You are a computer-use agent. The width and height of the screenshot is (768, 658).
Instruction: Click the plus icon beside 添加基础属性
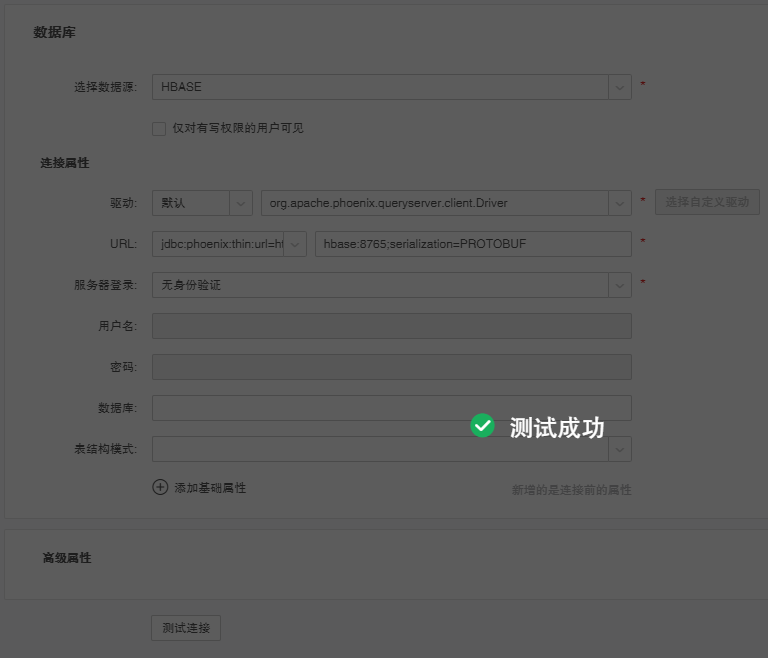click(160, 487)
